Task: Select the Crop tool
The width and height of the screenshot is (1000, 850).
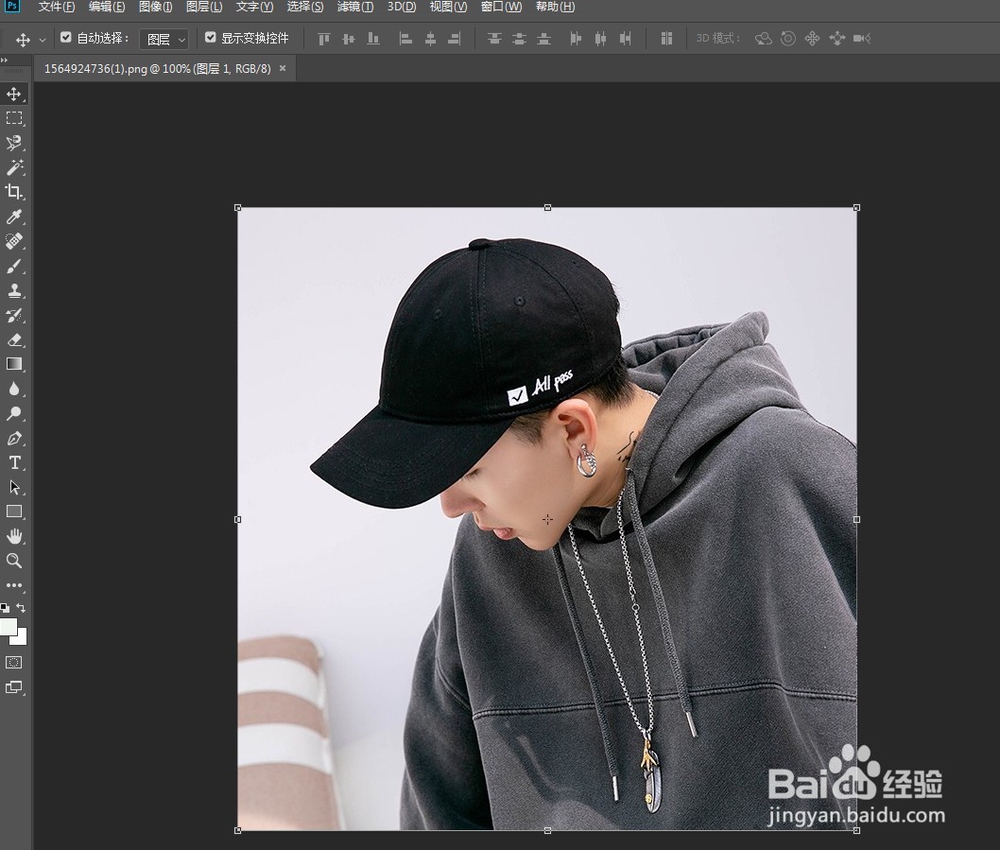Action: pos(14,192)
